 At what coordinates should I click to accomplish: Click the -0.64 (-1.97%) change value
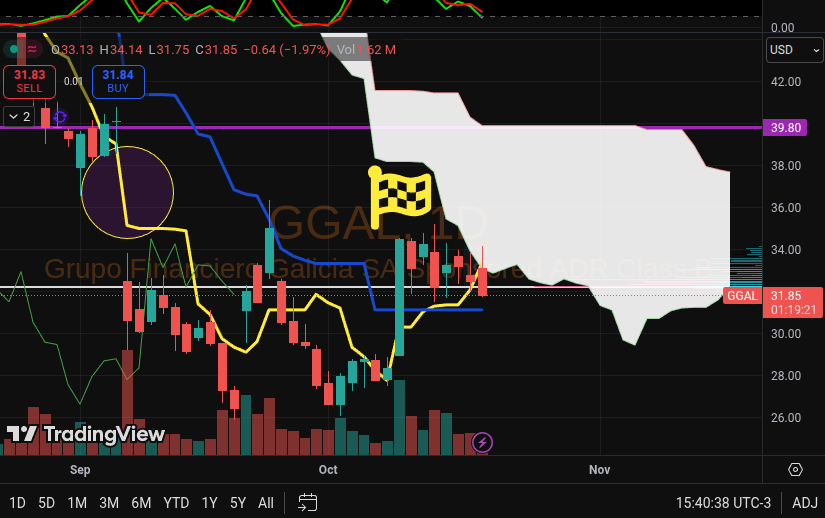click(287, 49)
